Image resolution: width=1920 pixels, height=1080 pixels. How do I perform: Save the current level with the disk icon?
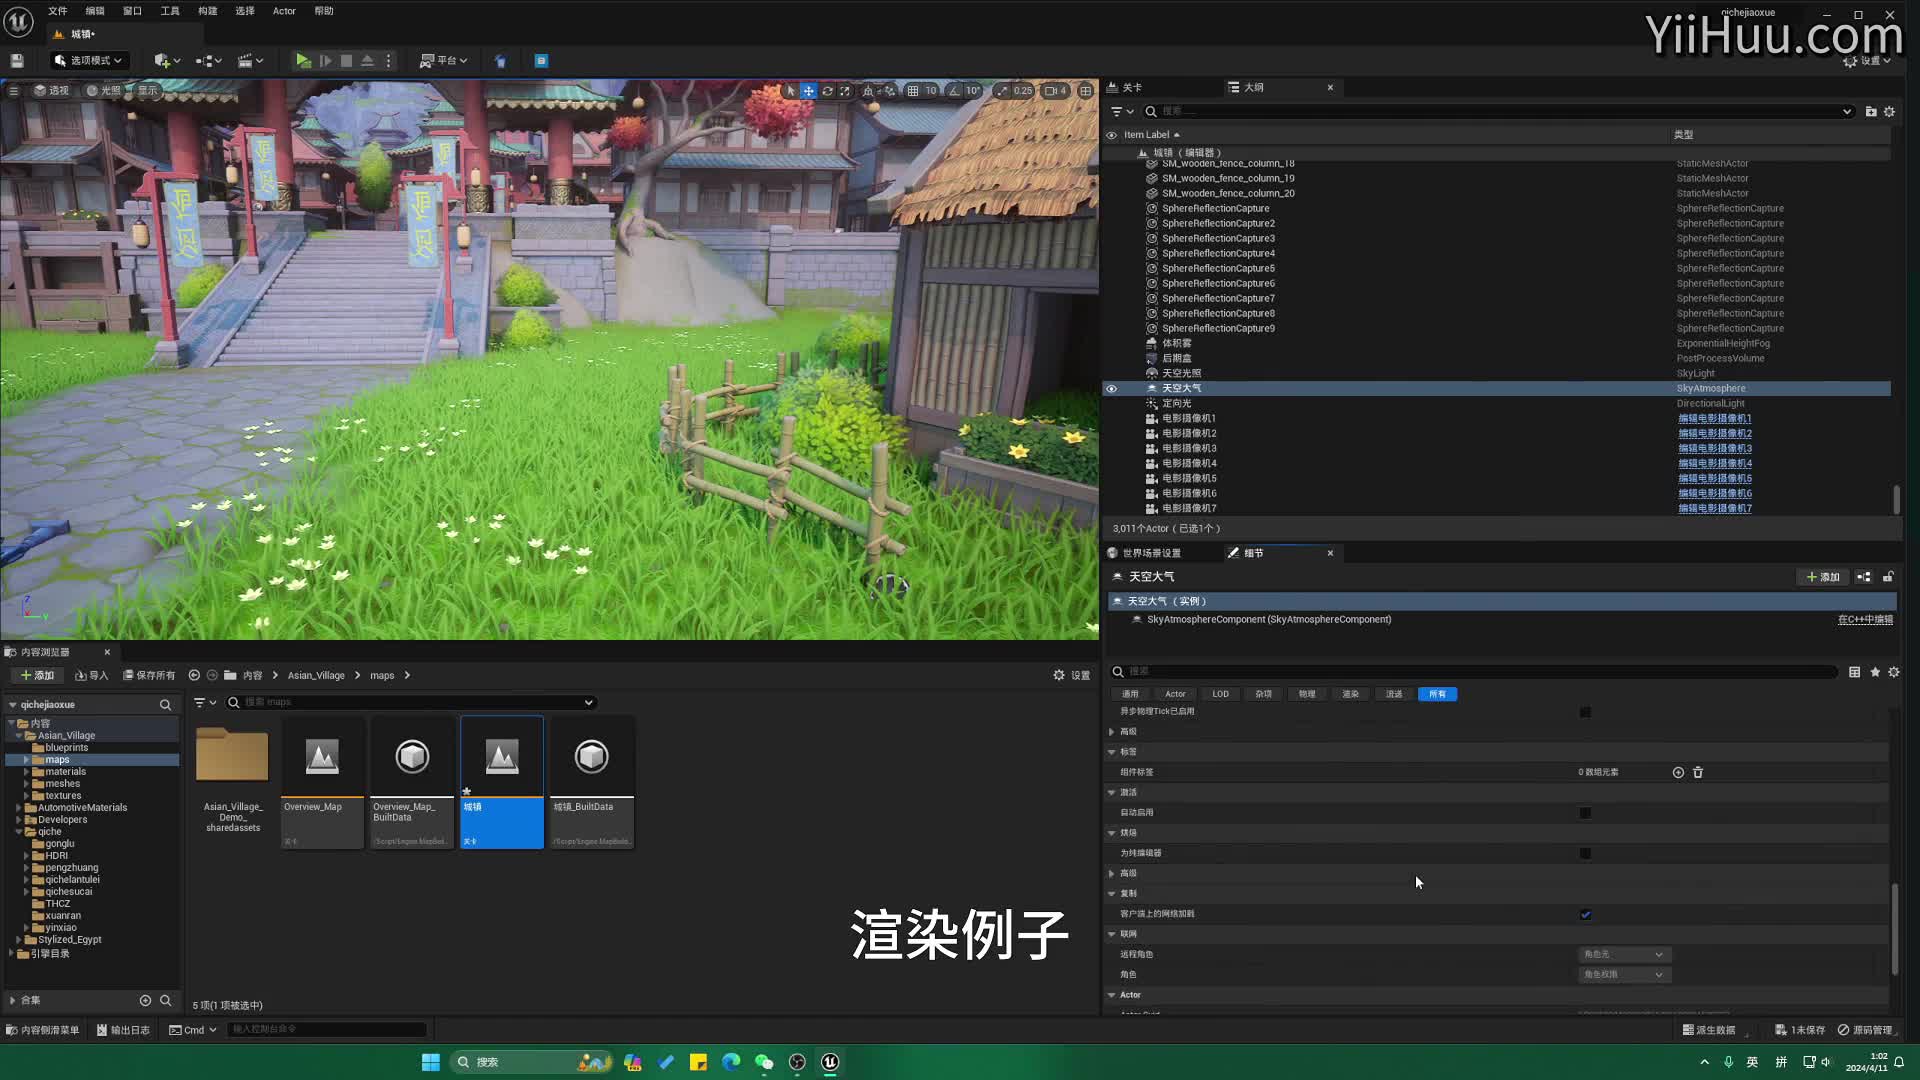coord(17,61)
